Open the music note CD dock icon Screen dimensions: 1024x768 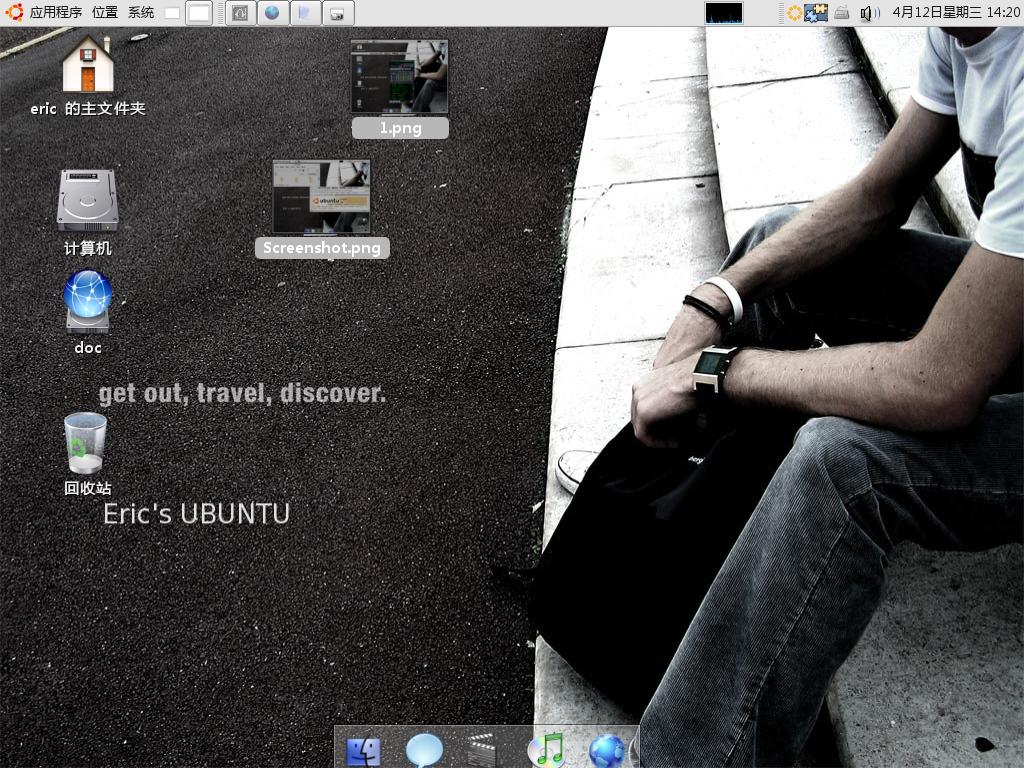[x=546, y=750]
